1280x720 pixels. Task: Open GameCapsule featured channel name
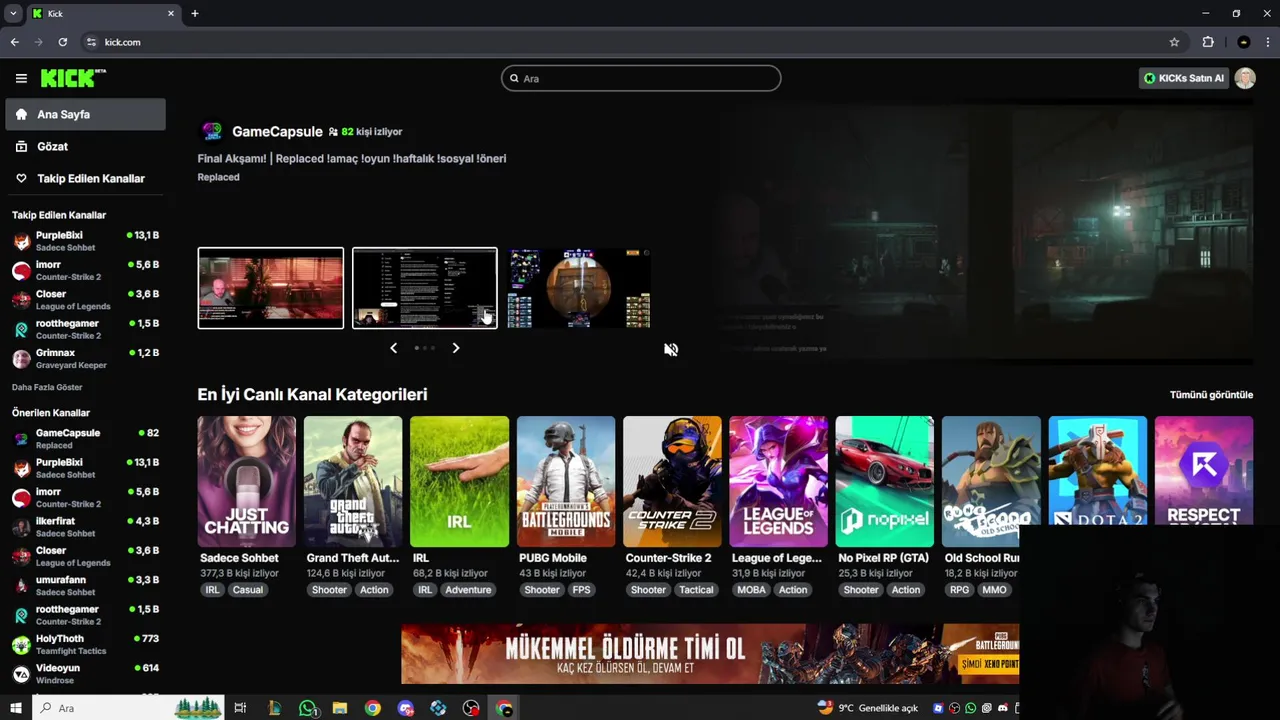[277, 132]
